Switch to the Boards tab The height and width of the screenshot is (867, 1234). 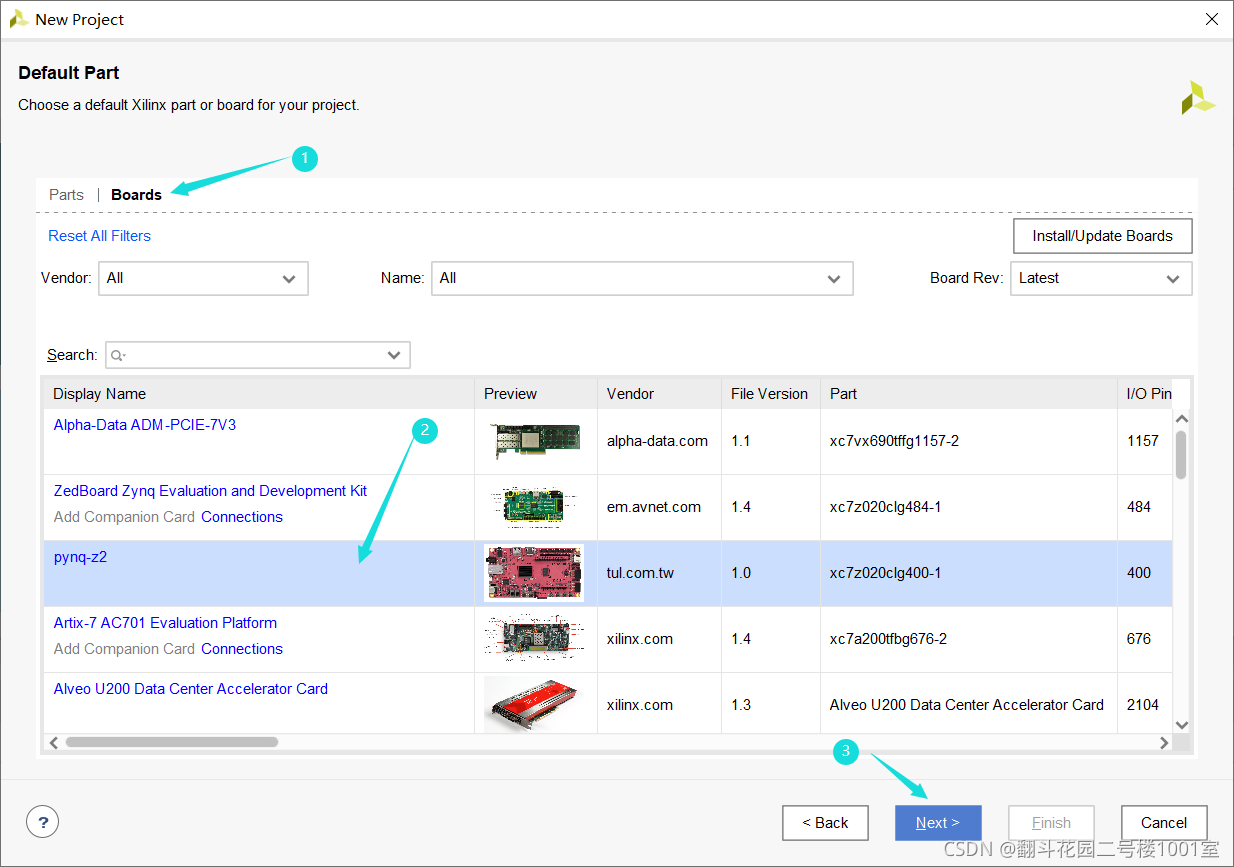(136, 195)
